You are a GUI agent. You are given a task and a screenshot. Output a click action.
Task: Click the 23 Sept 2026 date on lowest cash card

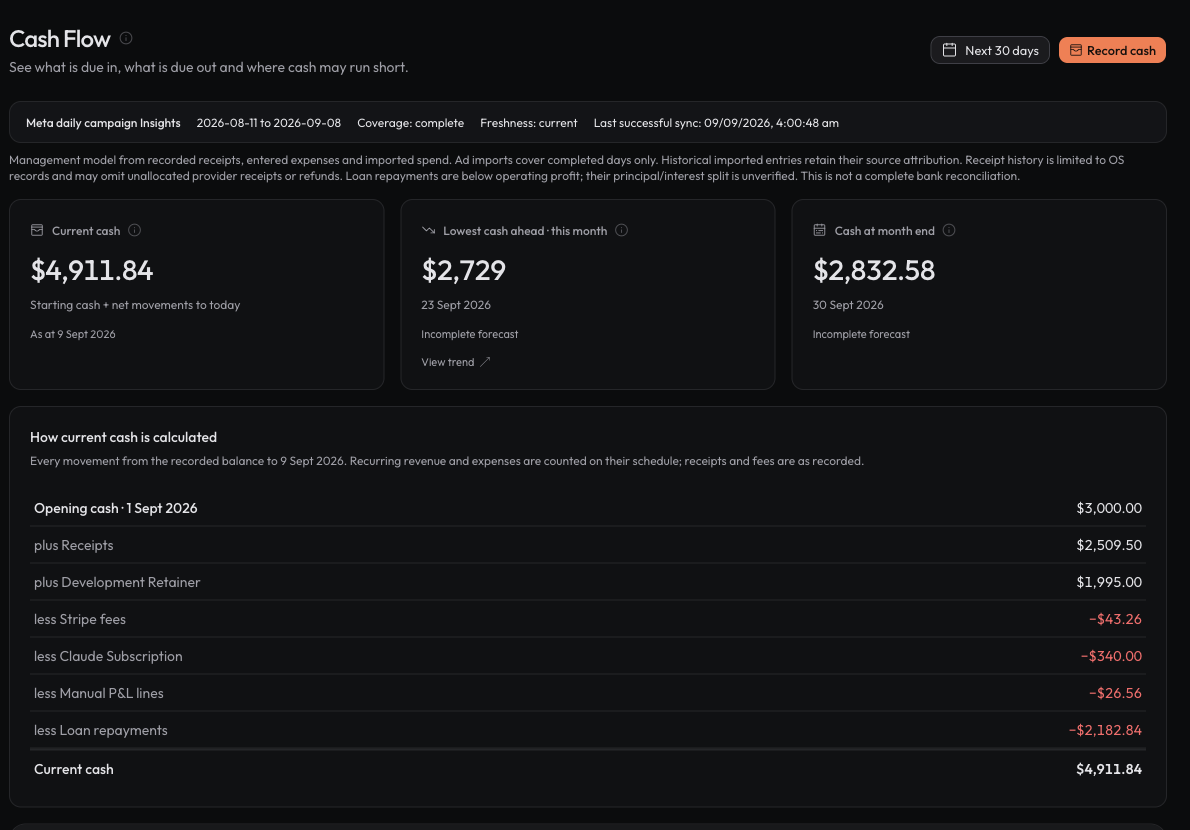(x=456, y=305)
